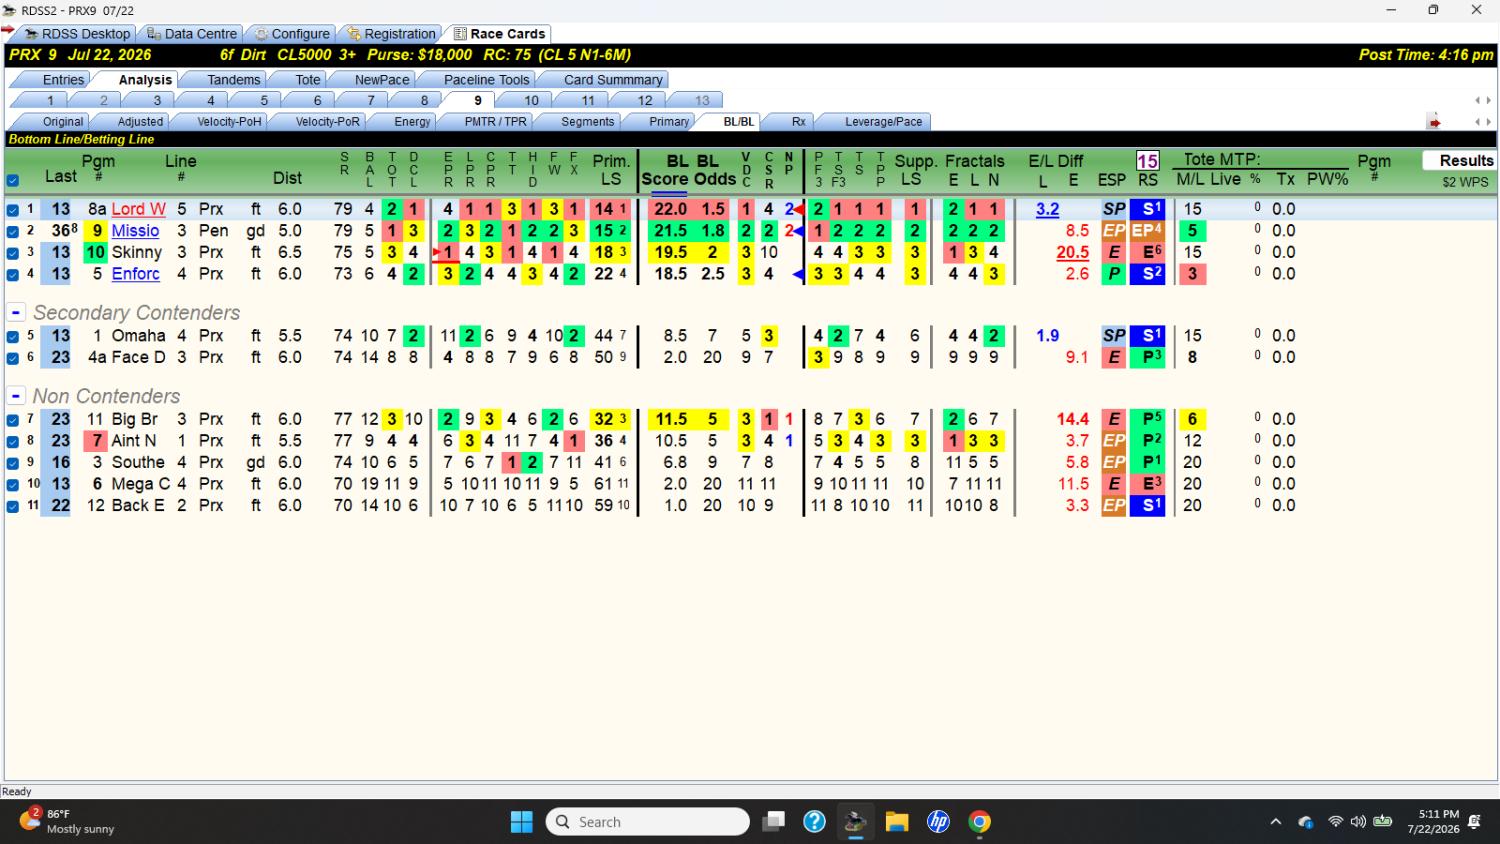
Task: Click the red arrow icon near view tabs
Action: pyautogui.click(x=1434, y=122)
